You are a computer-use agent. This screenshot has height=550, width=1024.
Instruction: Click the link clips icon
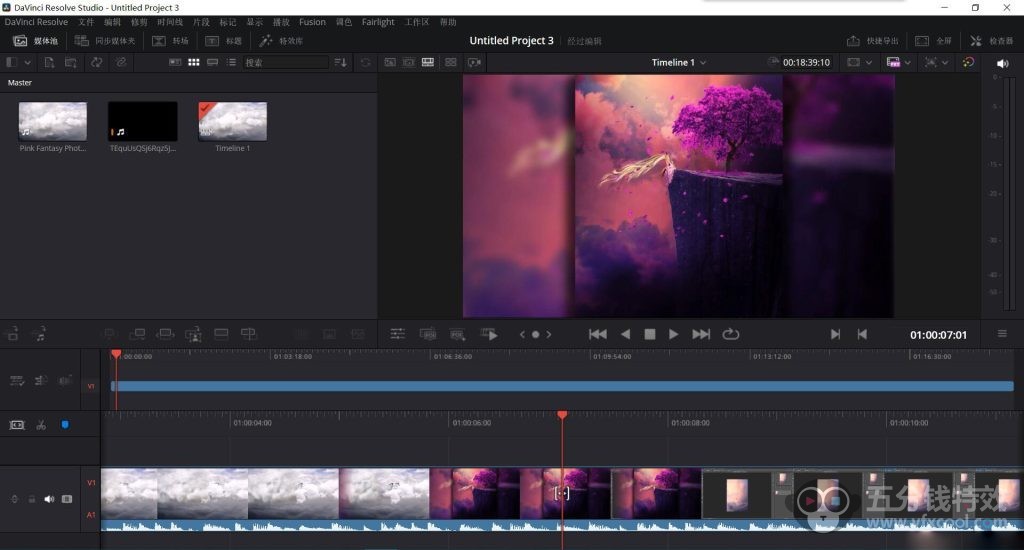click(121, 63)
